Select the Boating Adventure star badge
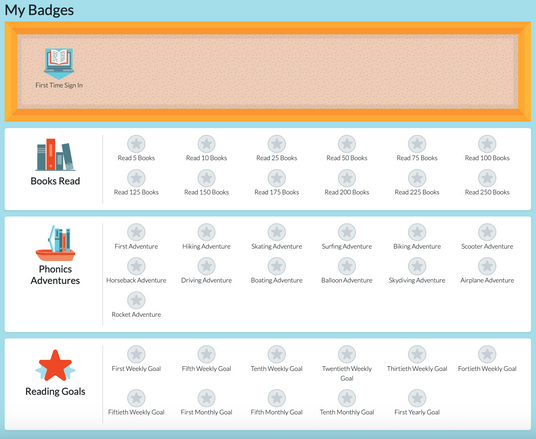536x439 pixels. (277, 266)
